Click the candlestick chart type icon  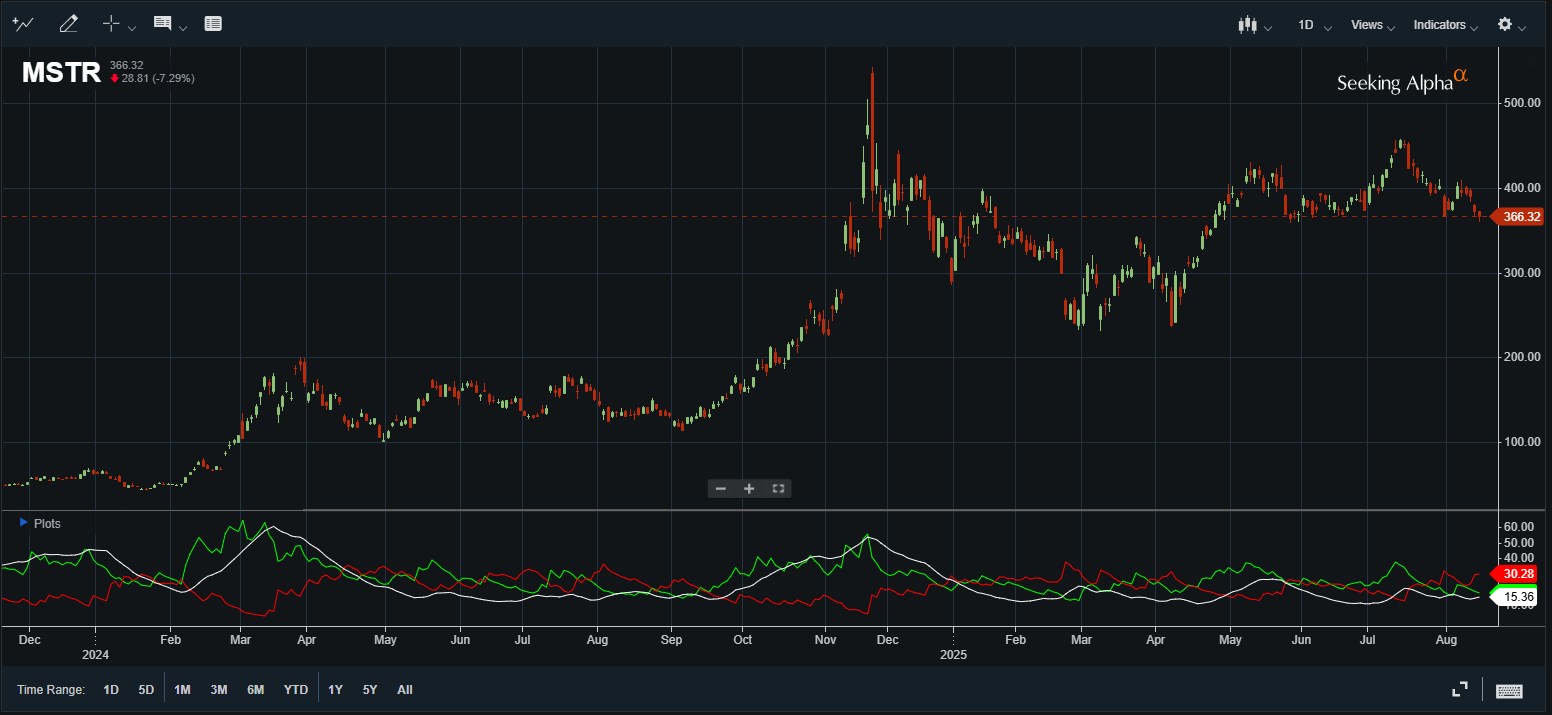click(1247, 25)
